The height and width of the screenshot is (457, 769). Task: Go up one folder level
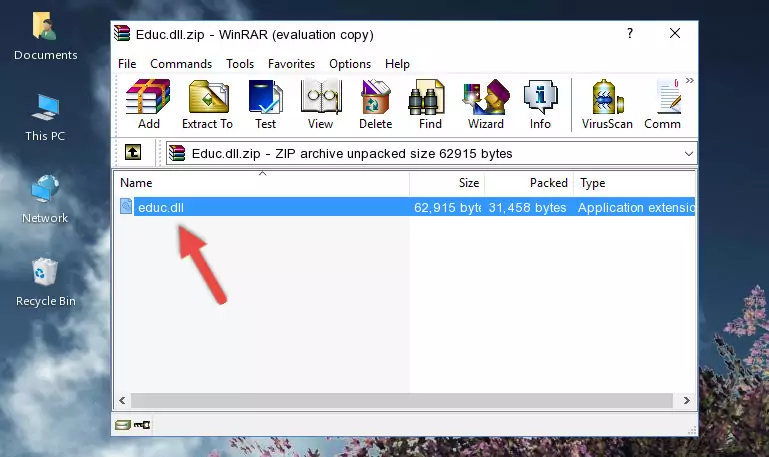[133, 152]
